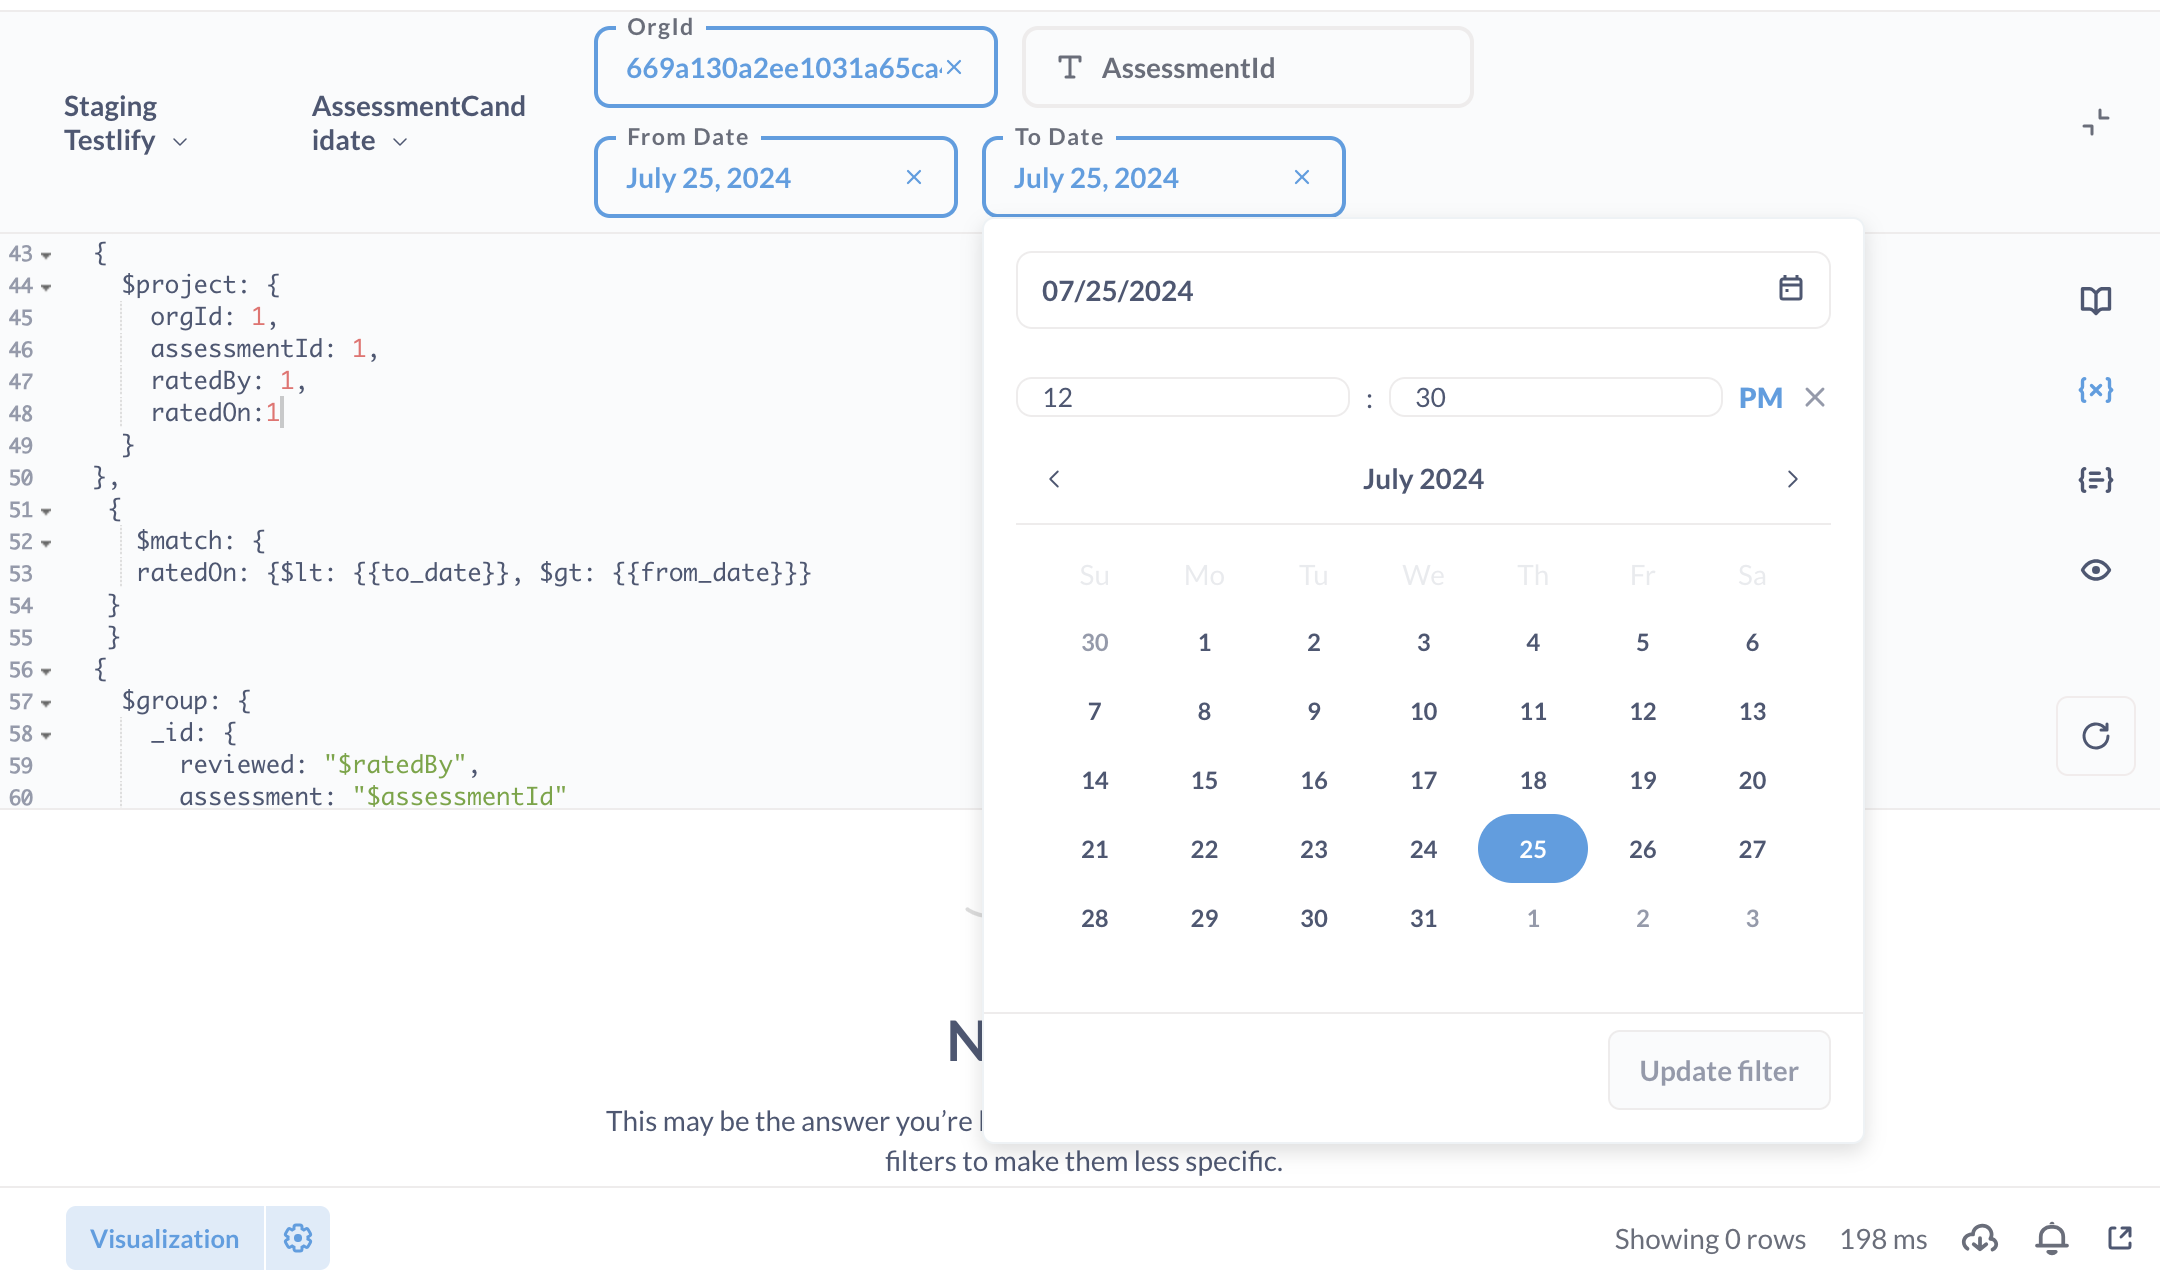This screenshot has width=2160, height=1284.
Task: Open the data reference book icon
Action: point(2095,300)
